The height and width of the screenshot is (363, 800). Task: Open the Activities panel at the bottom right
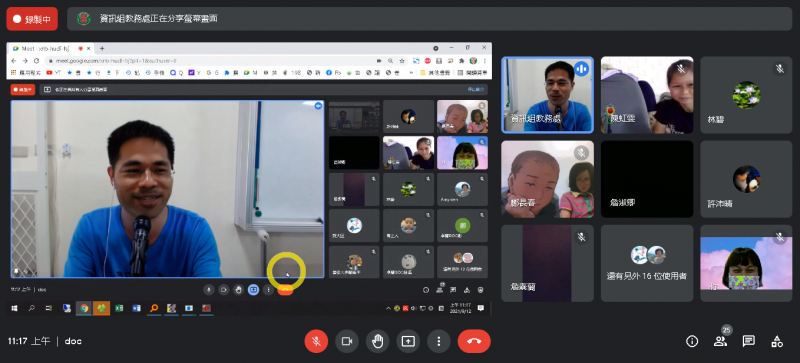777,341
